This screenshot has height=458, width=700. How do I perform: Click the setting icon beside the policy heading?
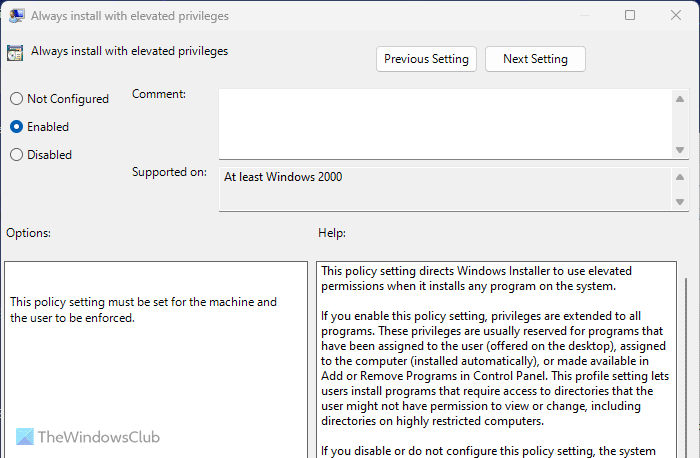point(15,53)
